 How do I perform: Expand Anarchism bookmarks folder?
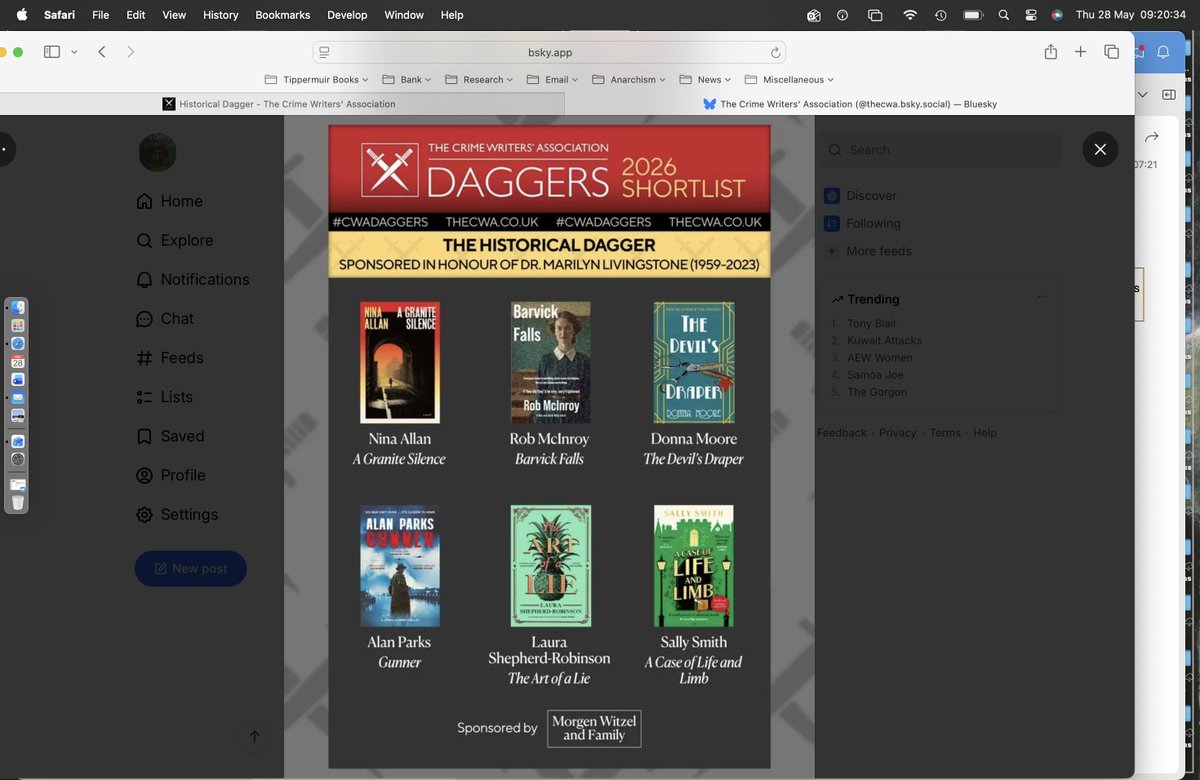[629, 80]
